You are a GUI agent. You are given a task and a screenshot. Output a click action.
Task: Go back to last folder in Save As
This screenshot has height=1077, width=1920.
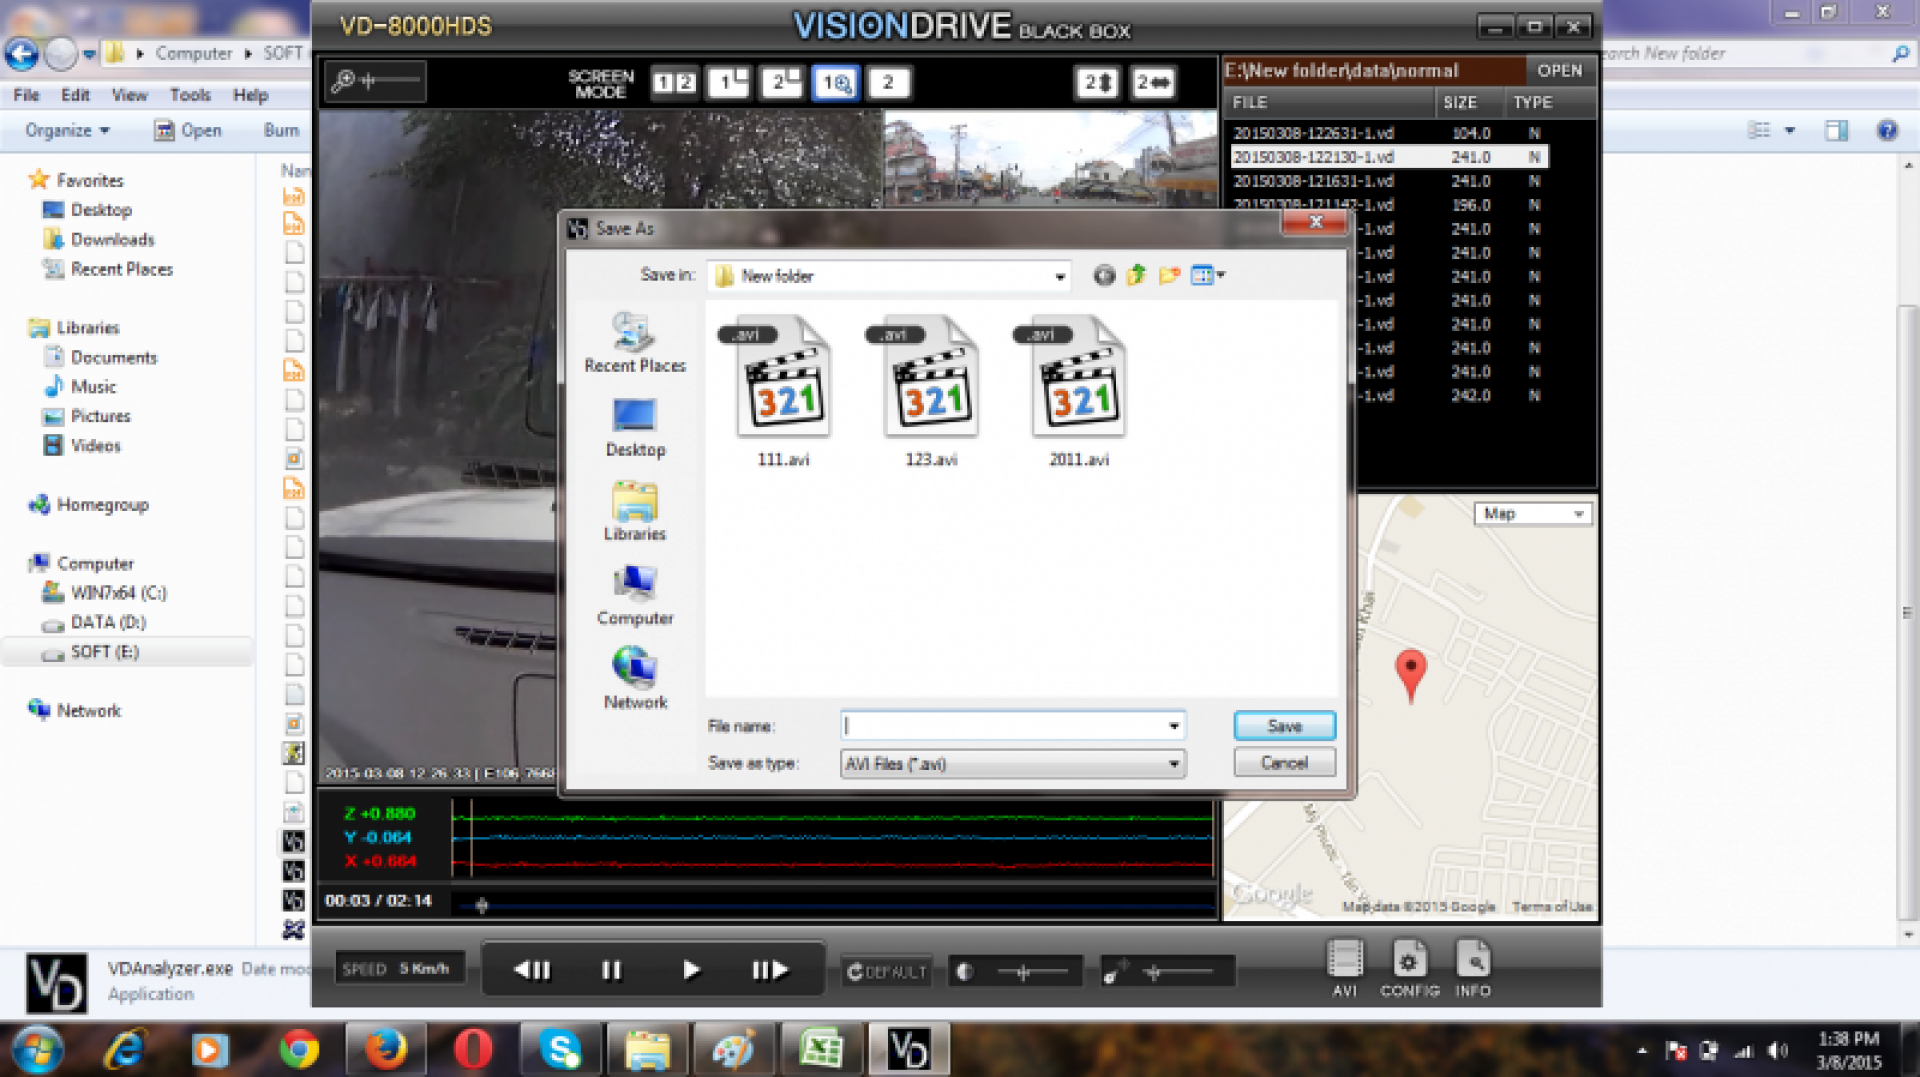click(x=1103, y=275)
